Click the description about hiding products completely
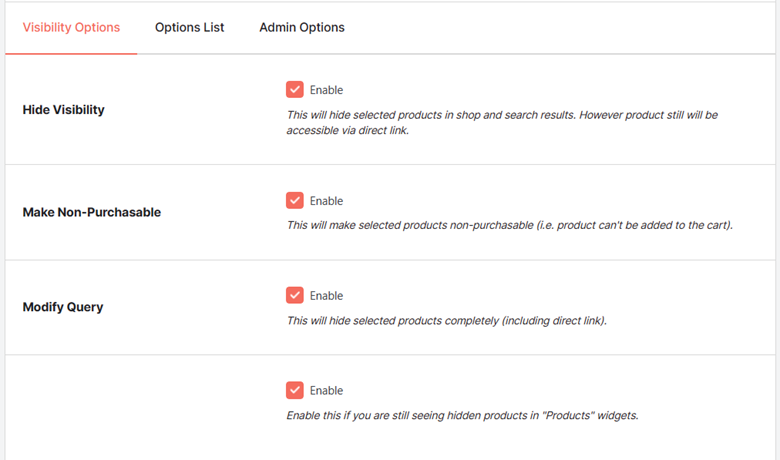This screenshot has width=780, height=460. [x=446, y=321]
